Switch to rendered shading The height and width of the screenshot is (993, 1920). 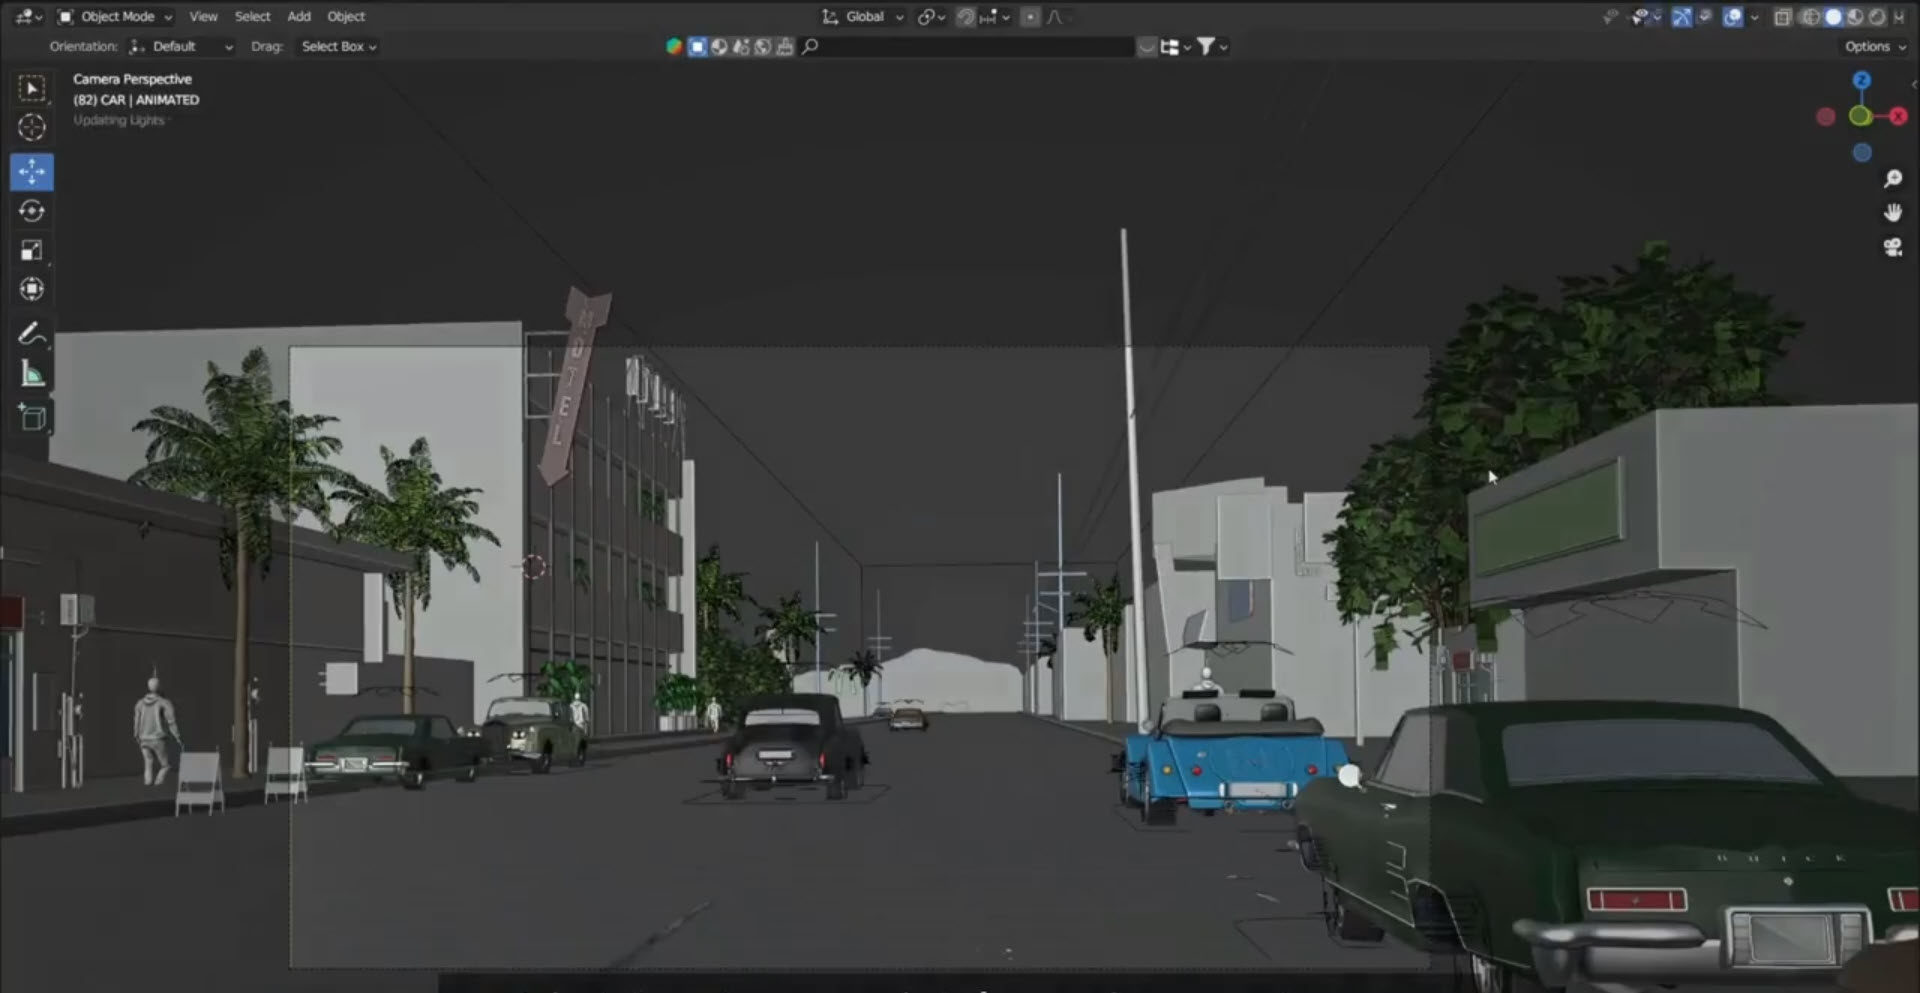click(1877, 16)
